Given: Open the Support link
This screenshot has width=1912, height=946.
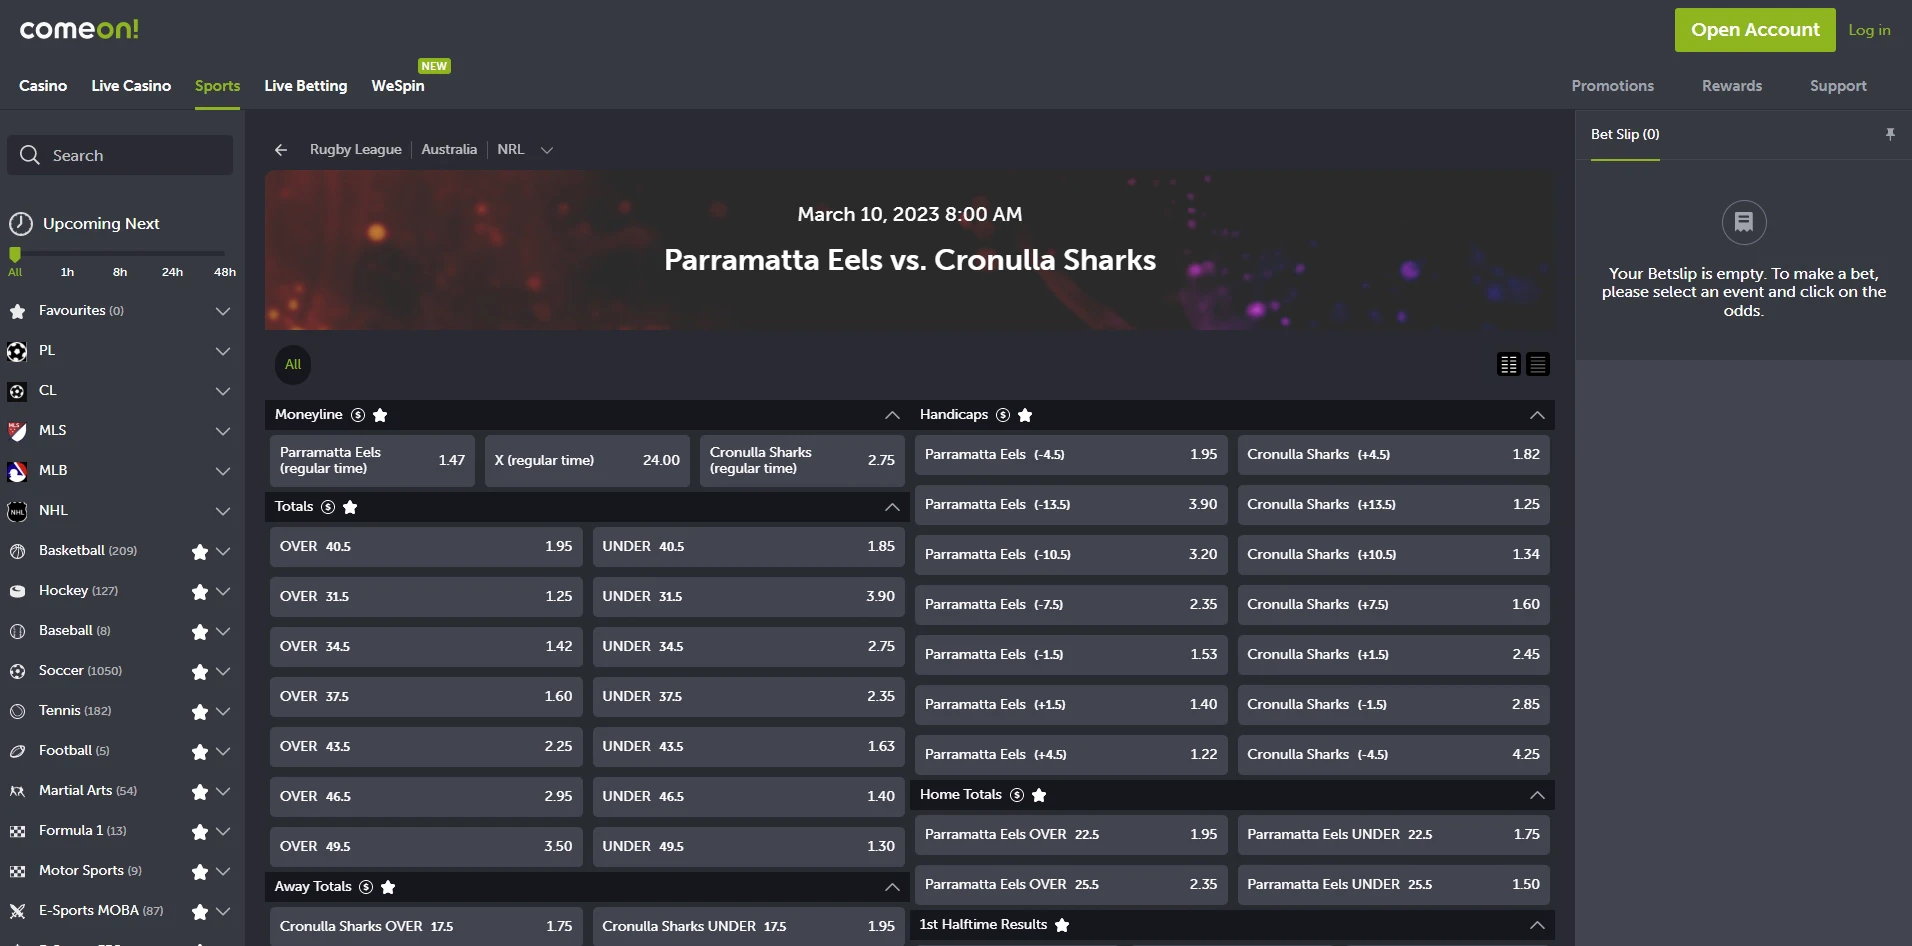Looking at the screenshot, I should 1838,86.
